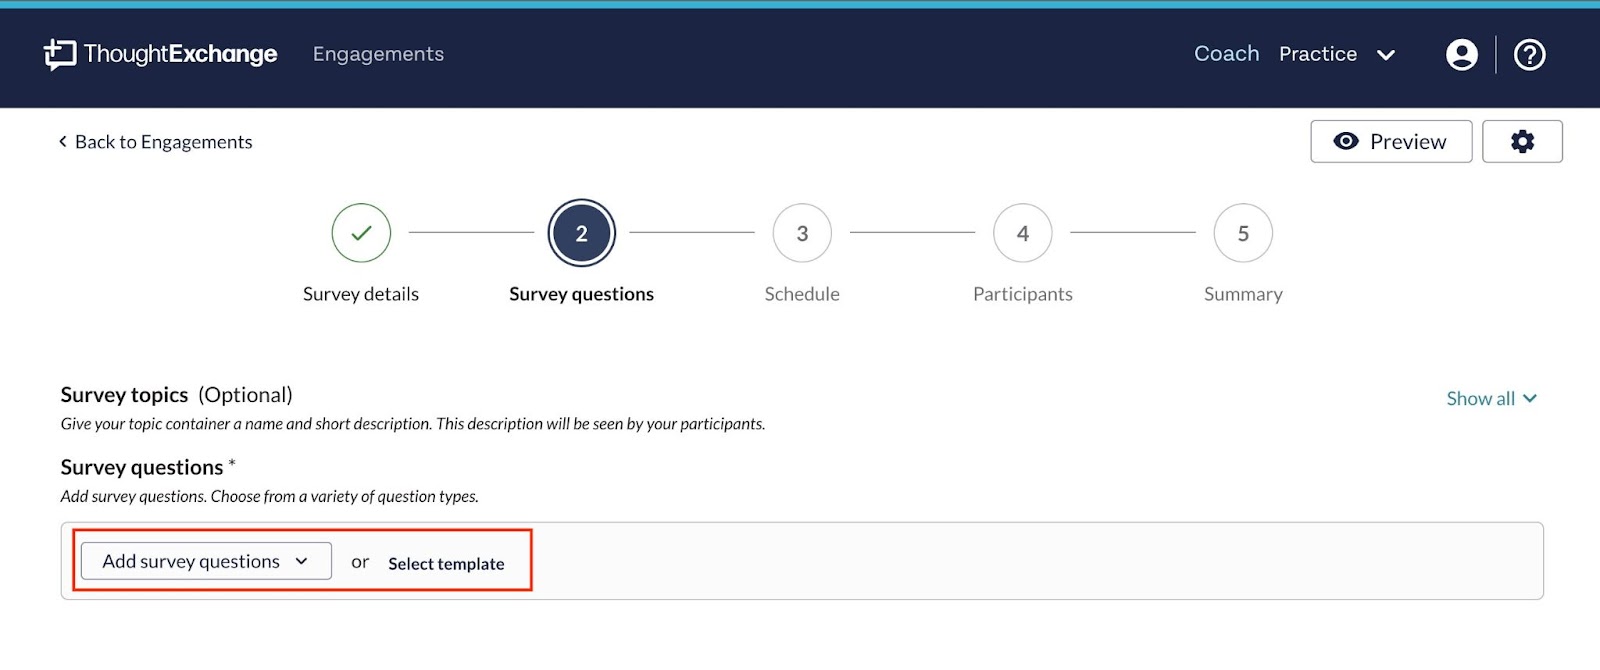Click the Preview button
This screenshot has height=670, width=1600.
click(1391, 142)
